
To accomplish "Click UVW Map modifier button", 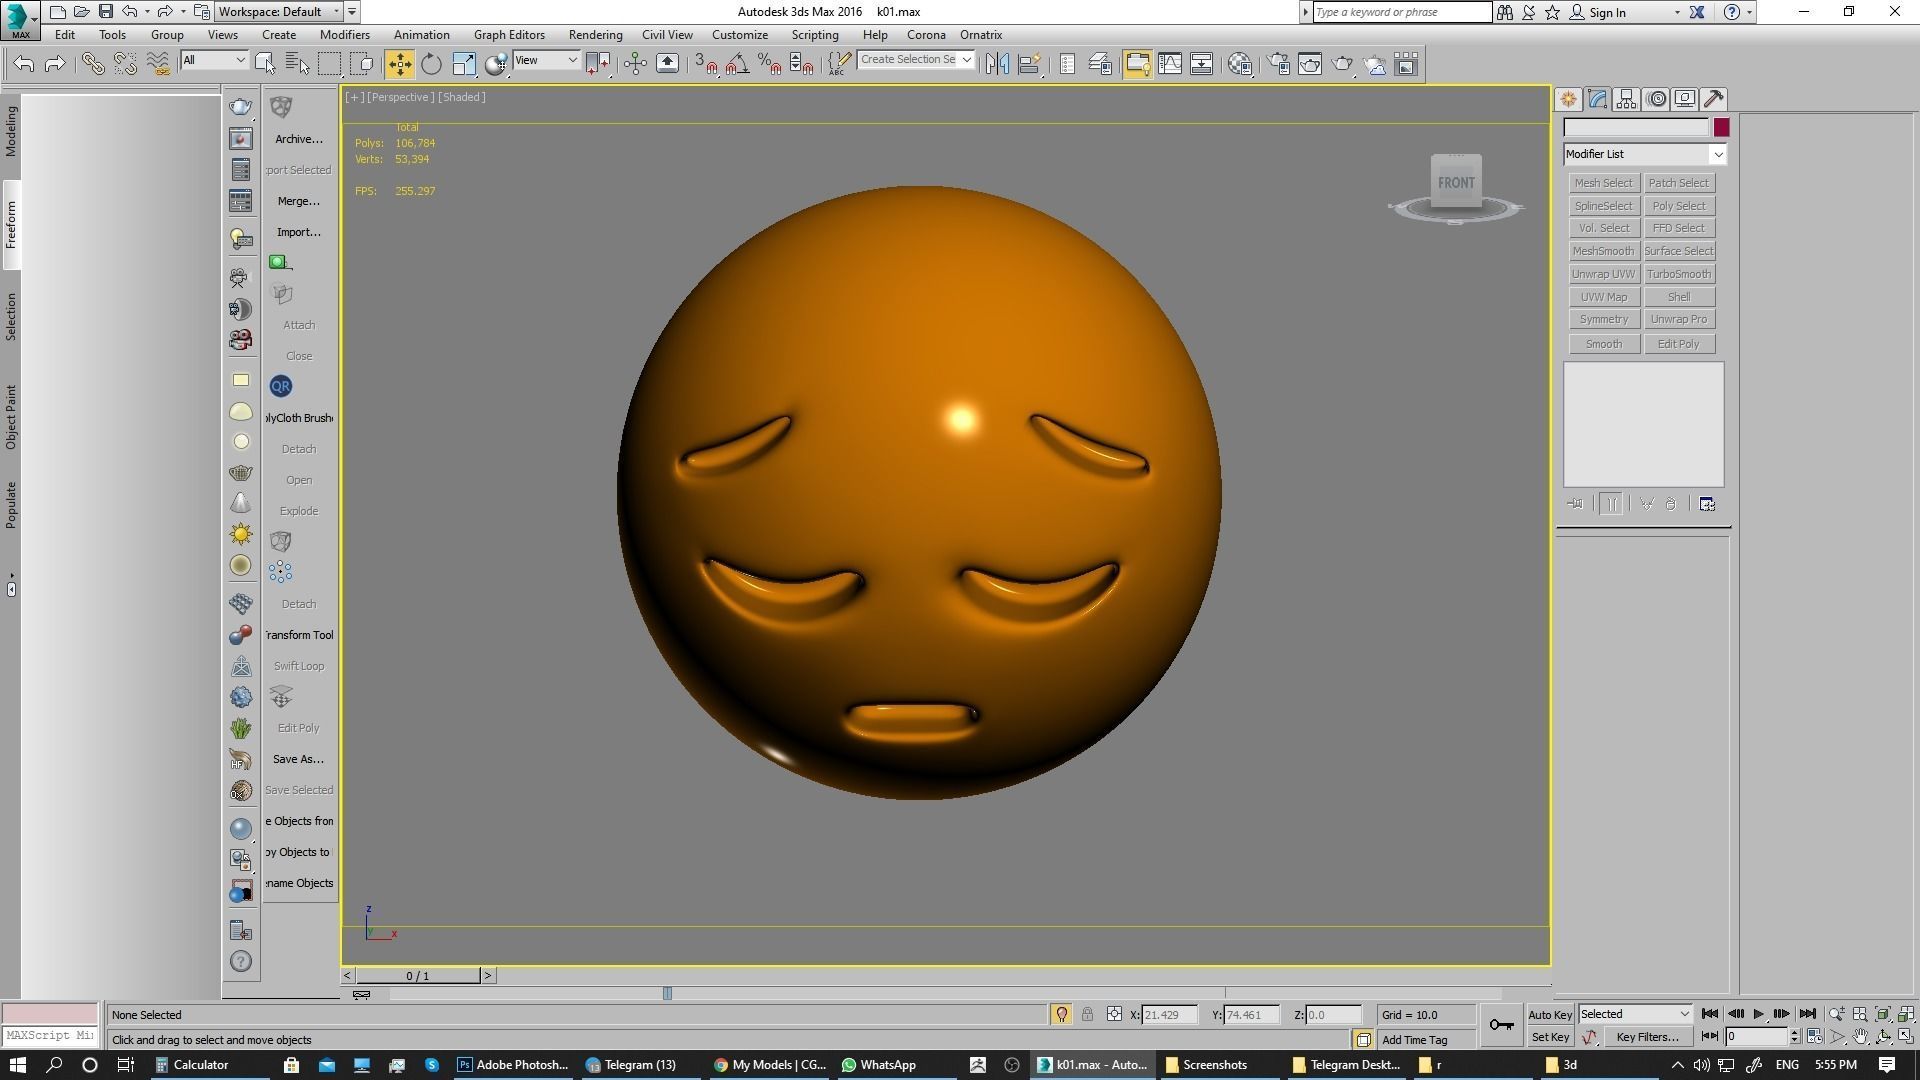I will pos(1603,297).
